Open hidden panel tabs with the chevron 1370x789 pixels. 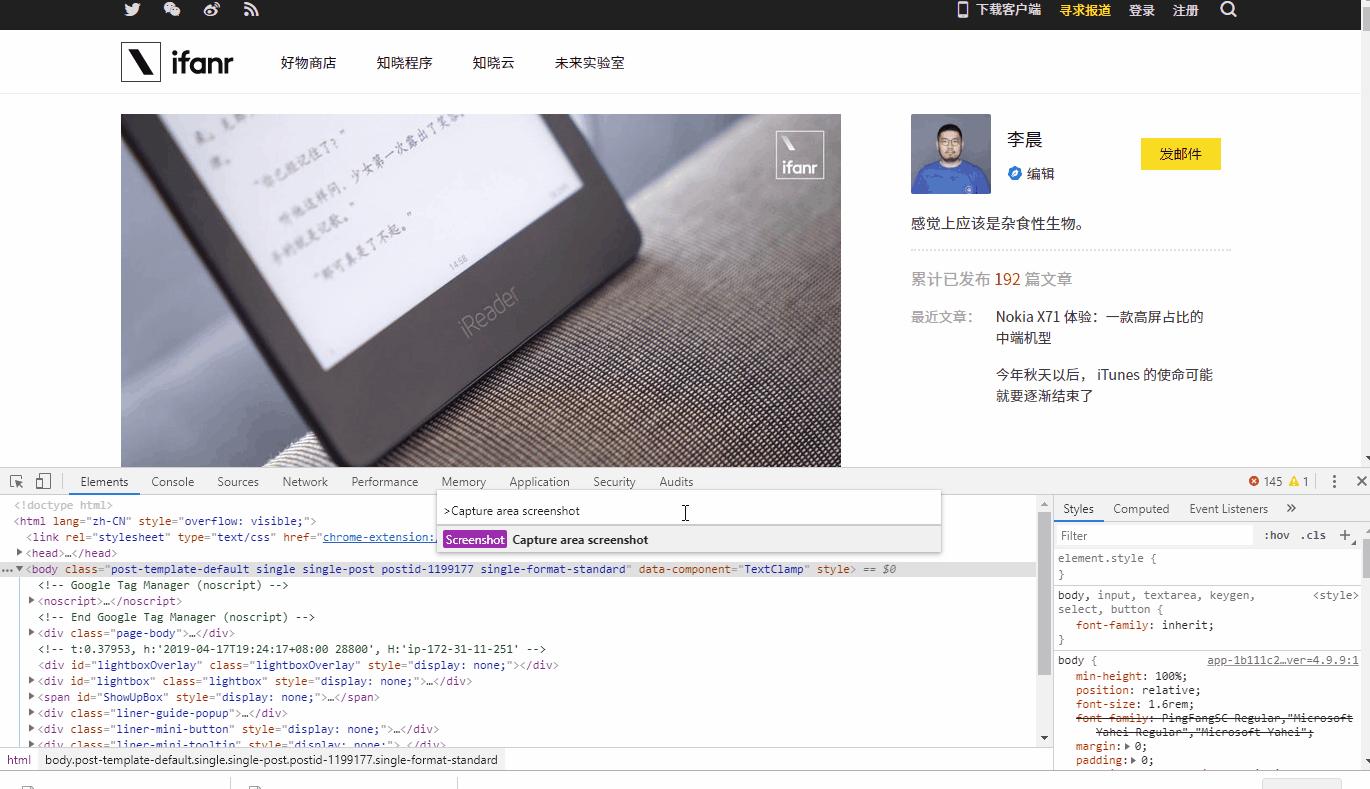(x=1291, y=508)
